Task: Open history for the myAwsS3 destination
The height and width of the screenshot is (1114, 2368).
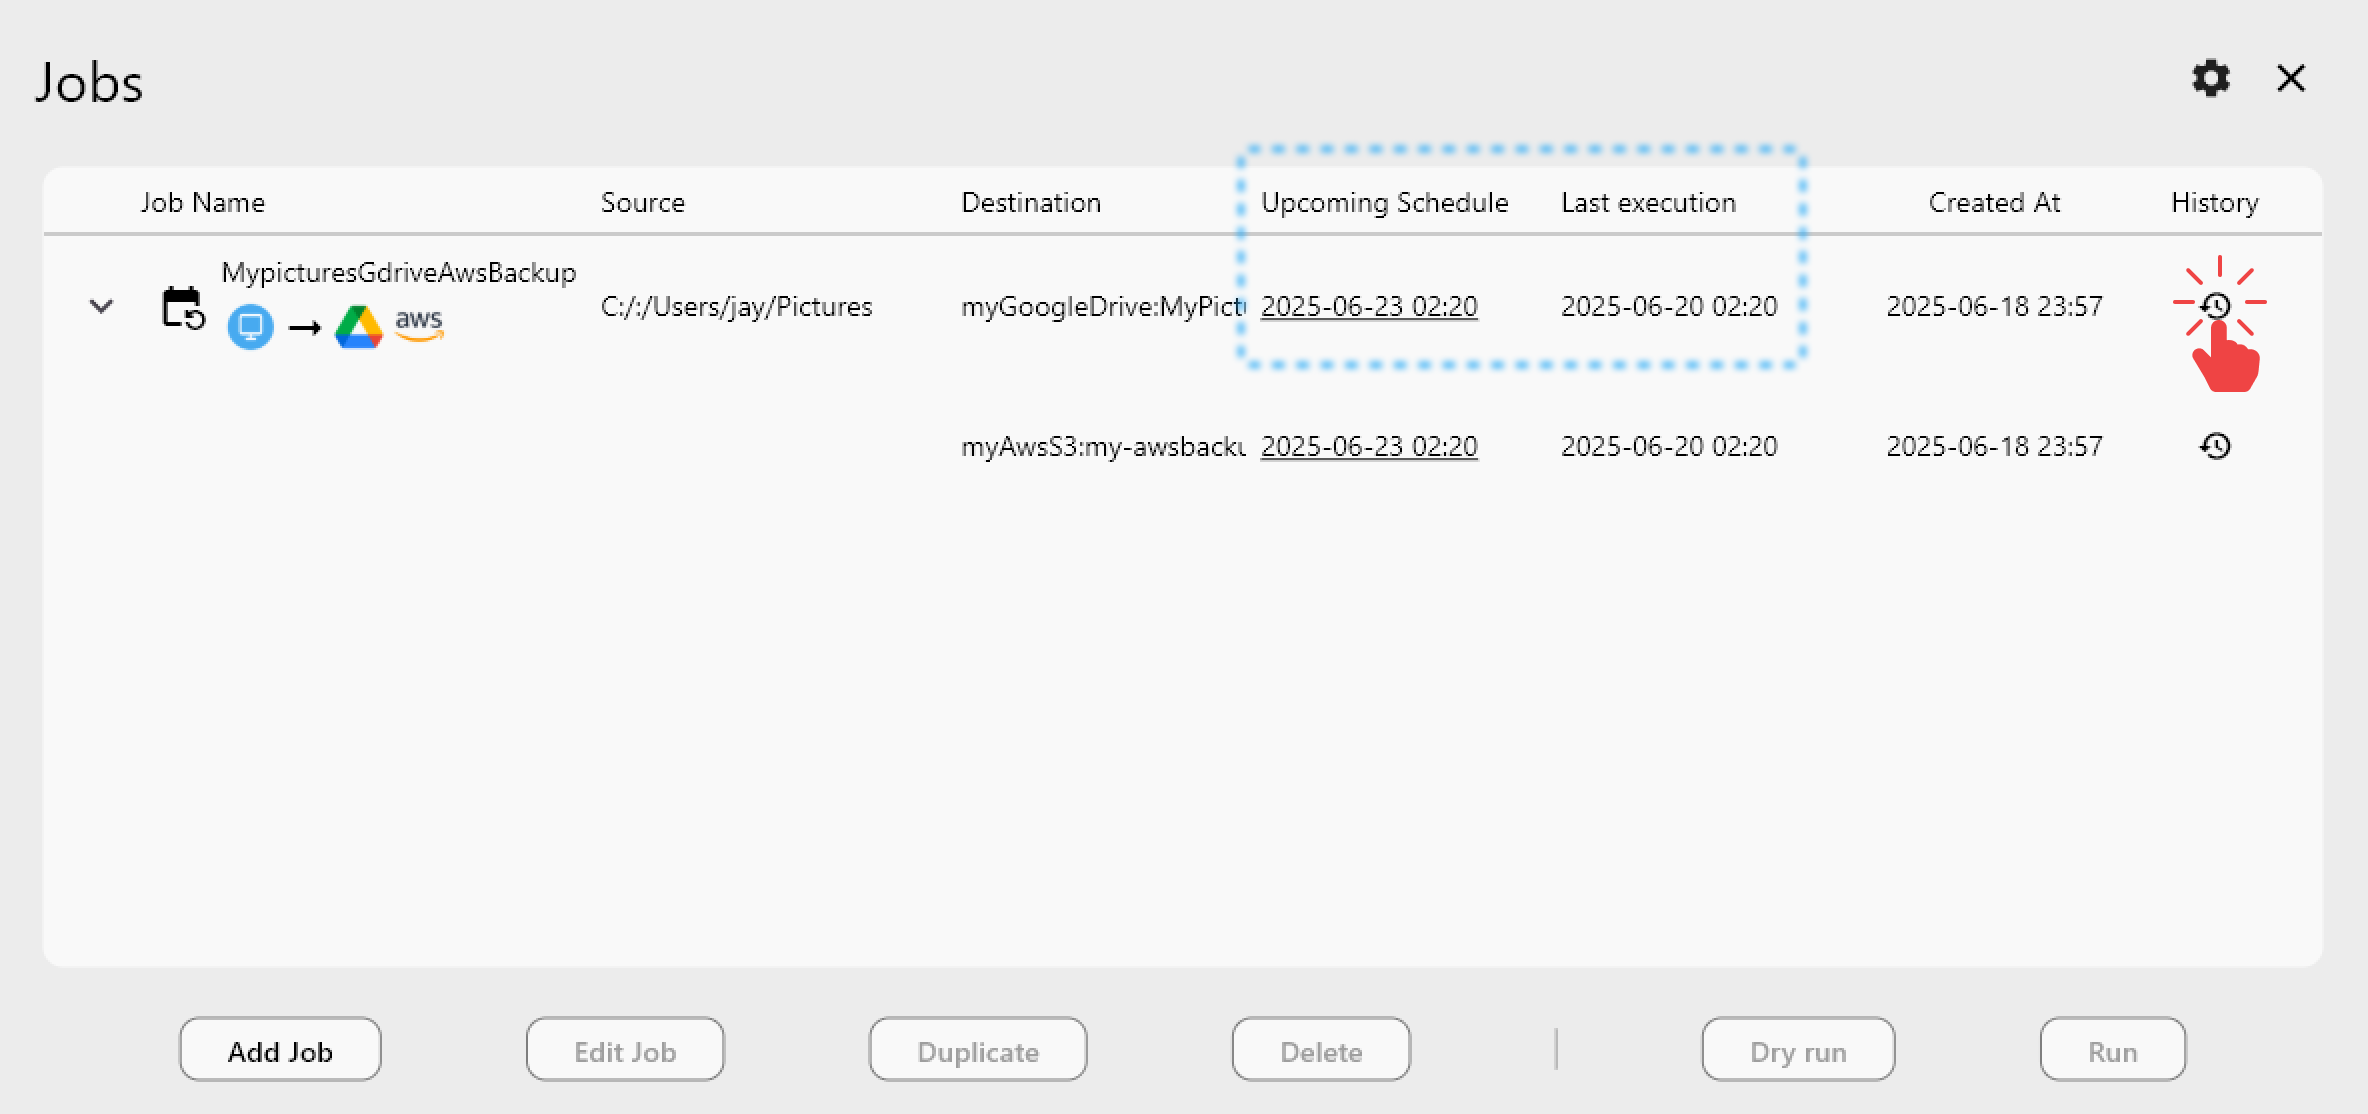Action: pyautogui.click(x=2216, y=446)
